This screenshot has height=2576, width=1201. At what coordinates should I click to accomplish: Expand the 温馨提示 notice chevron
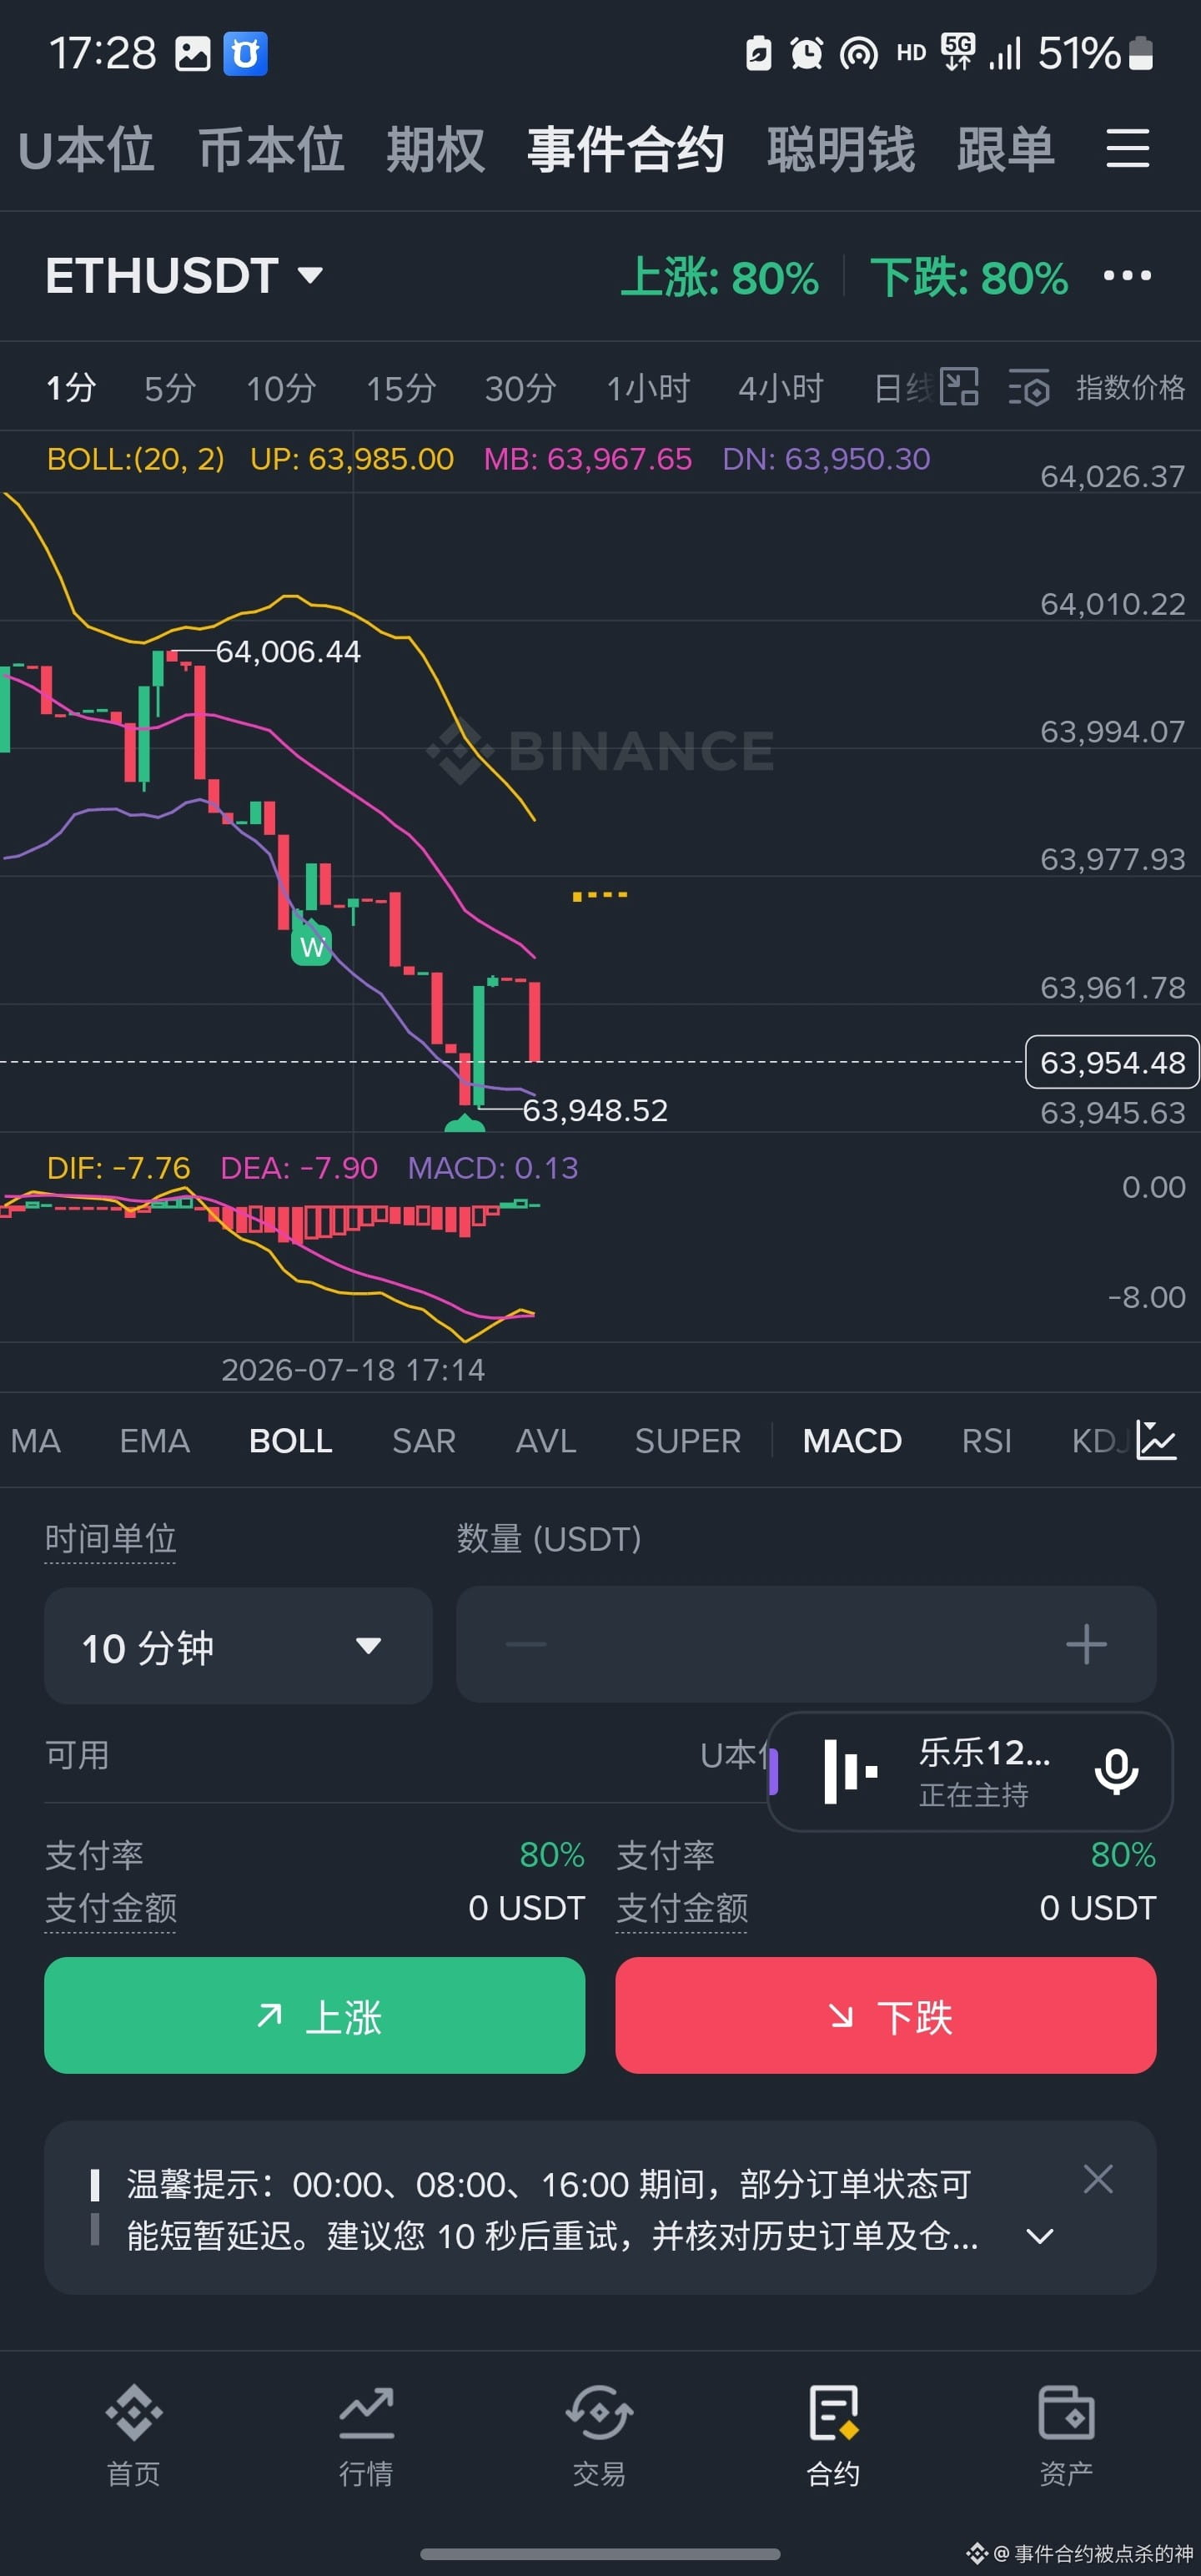1040,2236
